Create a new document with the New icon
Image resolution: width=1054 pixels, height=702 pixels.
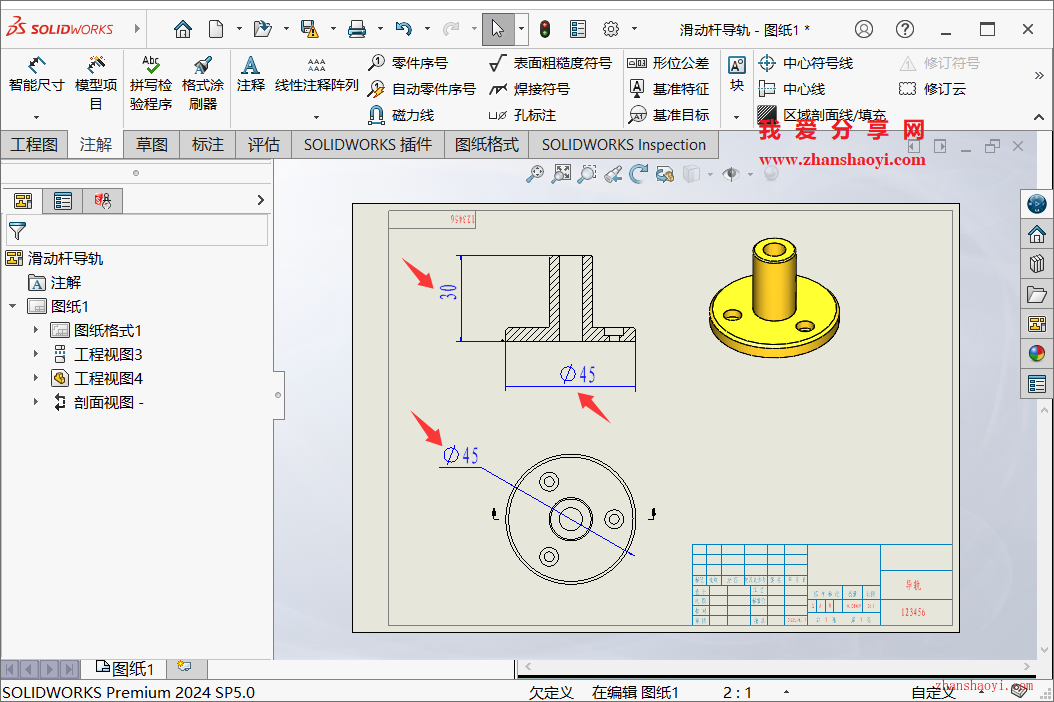[x=216, y=29]
